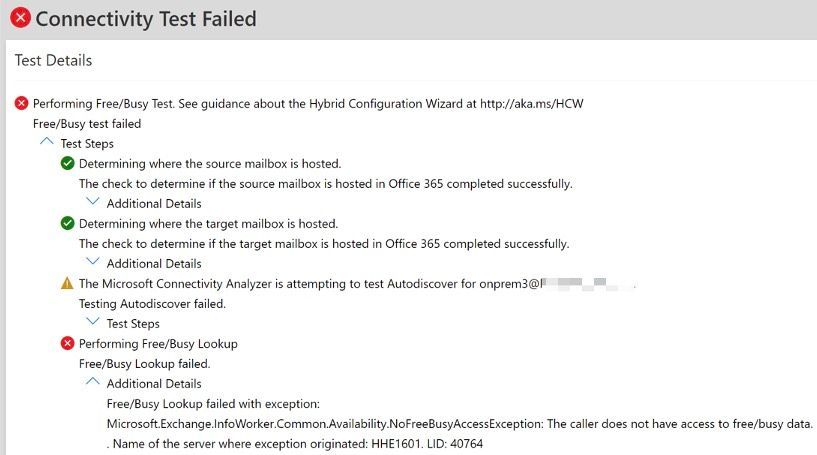Screen dimensions: 817x455
Task: Click green check icon for target mailbox step
Action: tap(68, 223)
